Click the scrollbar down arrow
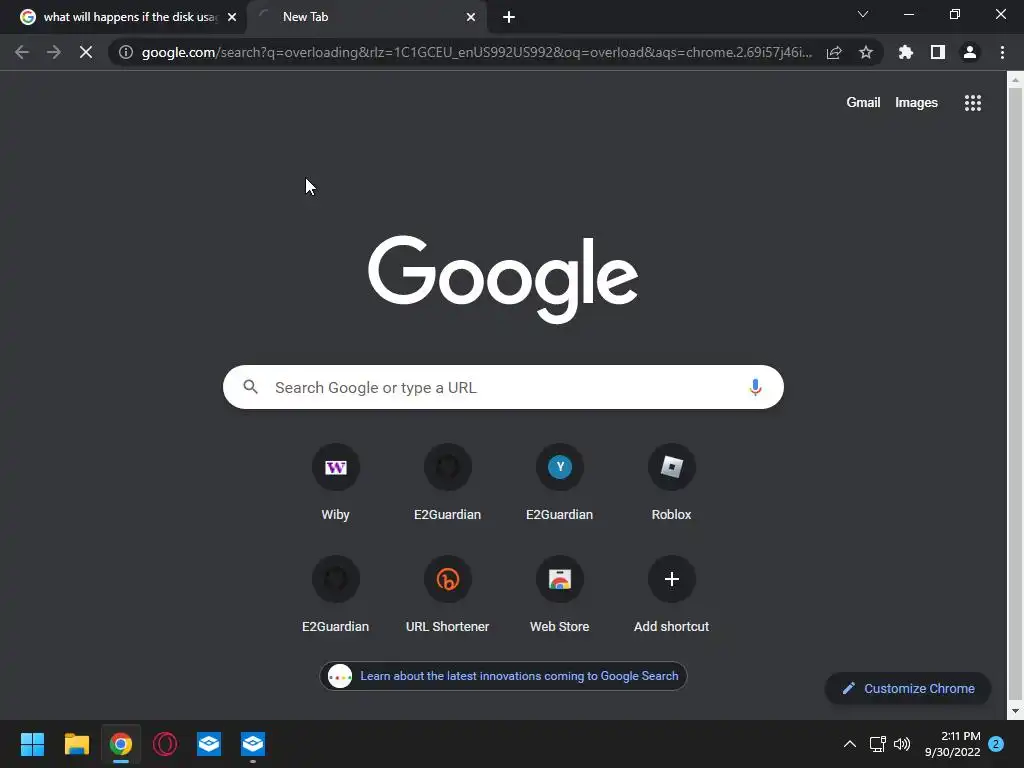Image resolution: width=1024 pixels, height=768 pixels. pos(1015,711)
